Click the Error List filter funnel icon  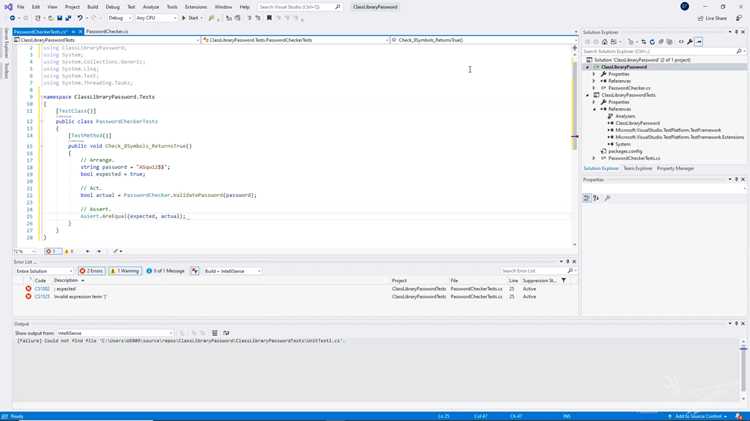pos(563,281)
